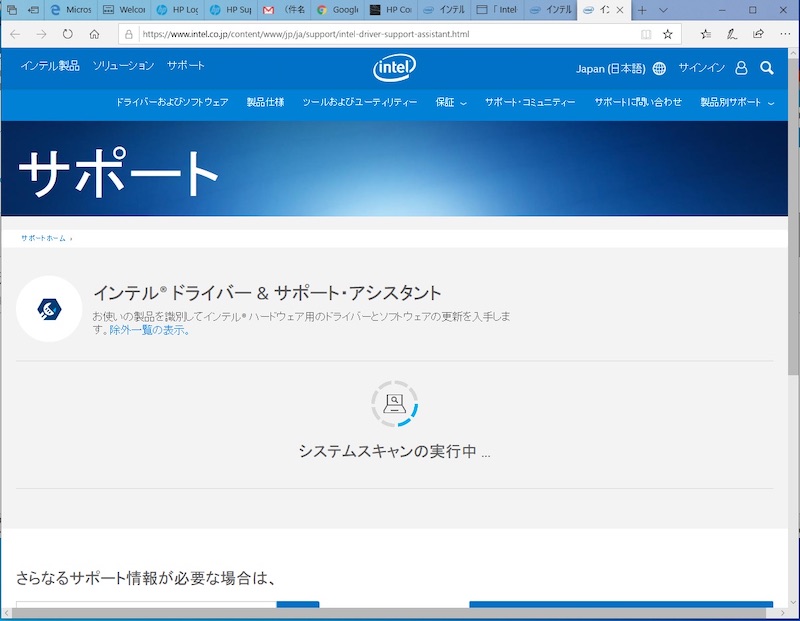Switch to the Welcome tab
The width and height of the screenshot is (800, 621).
coord(124,10)
